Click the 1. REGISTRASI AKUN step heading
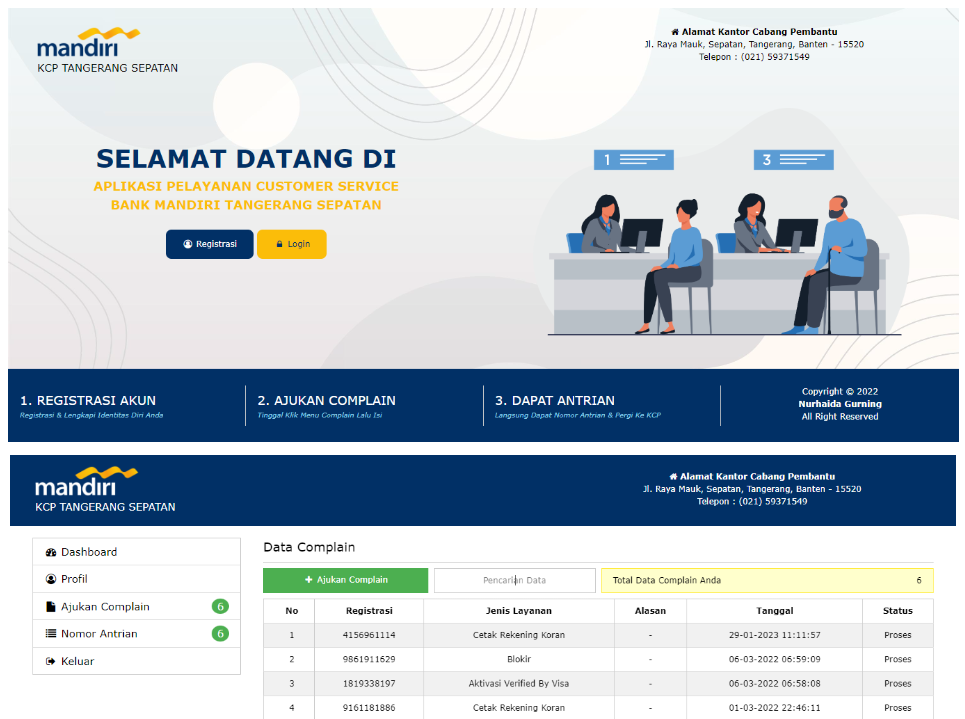Image resolution: width=965 pixels, height=719 pixels. (88, 401)
